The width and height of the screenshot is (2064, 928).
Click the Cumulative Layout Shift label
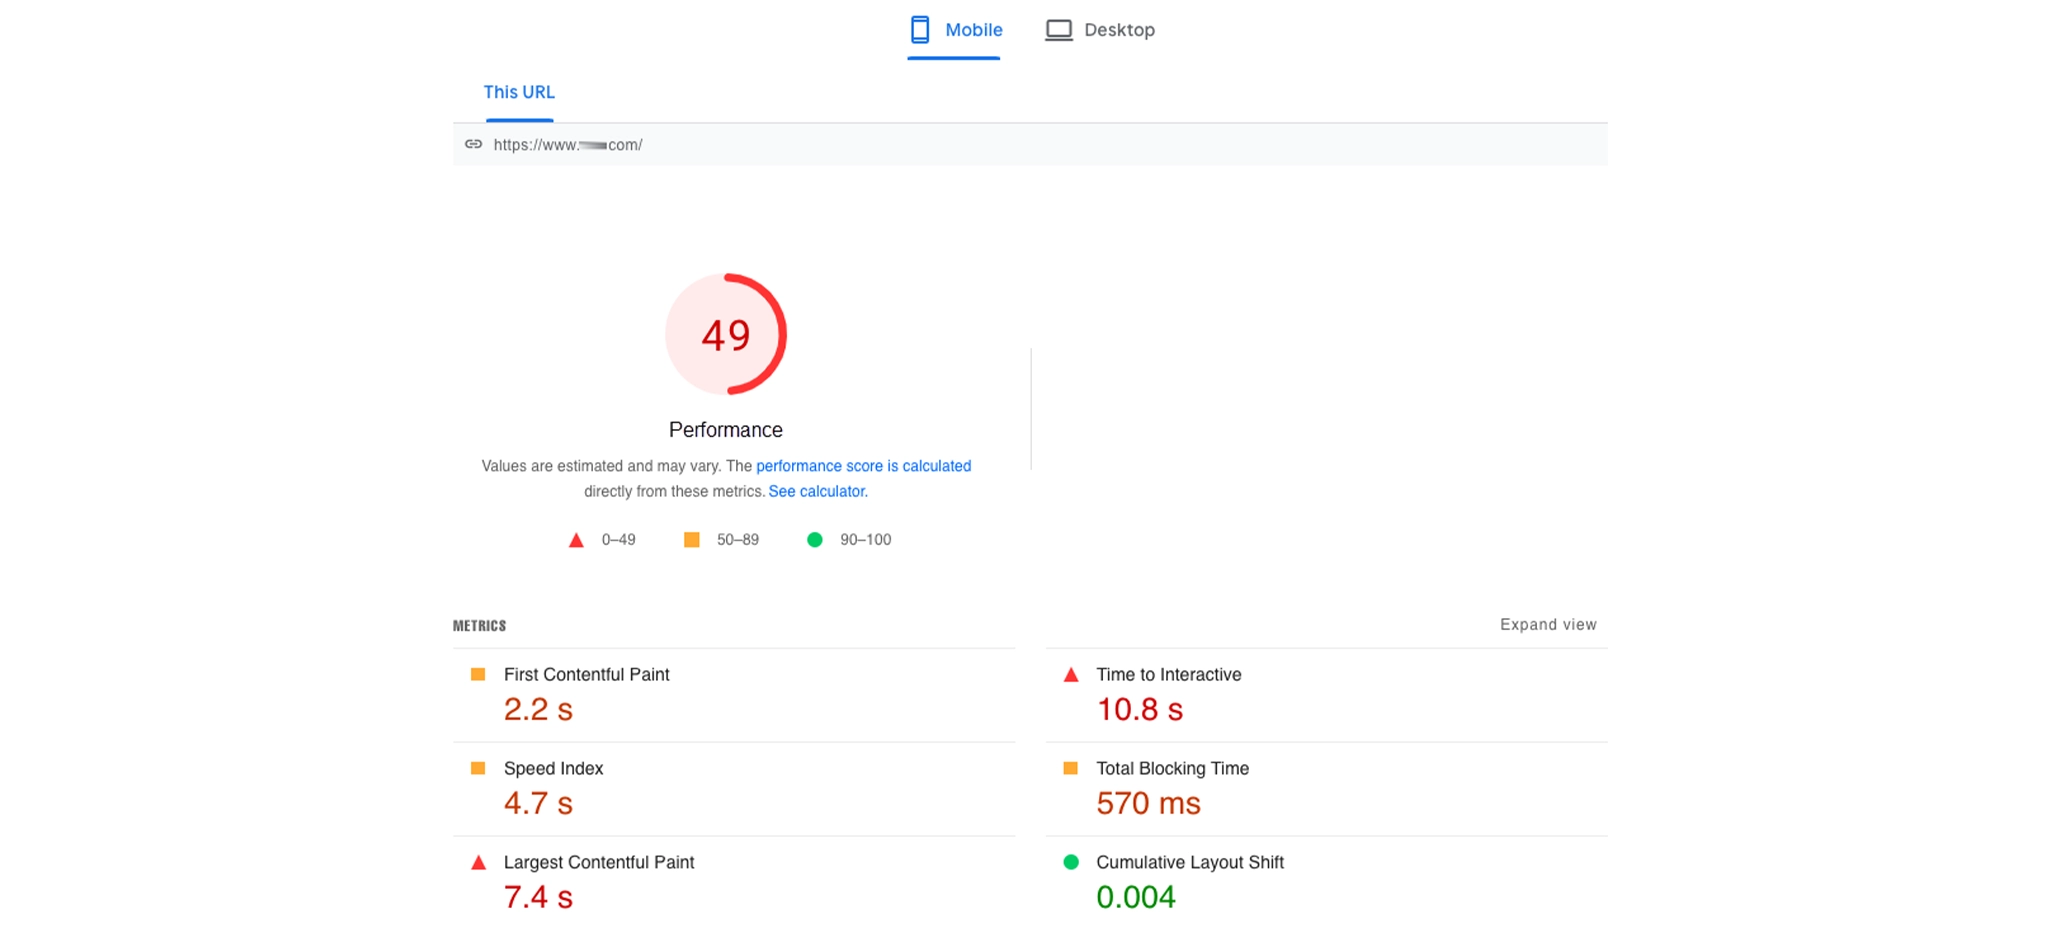(x=1190, y=863)
